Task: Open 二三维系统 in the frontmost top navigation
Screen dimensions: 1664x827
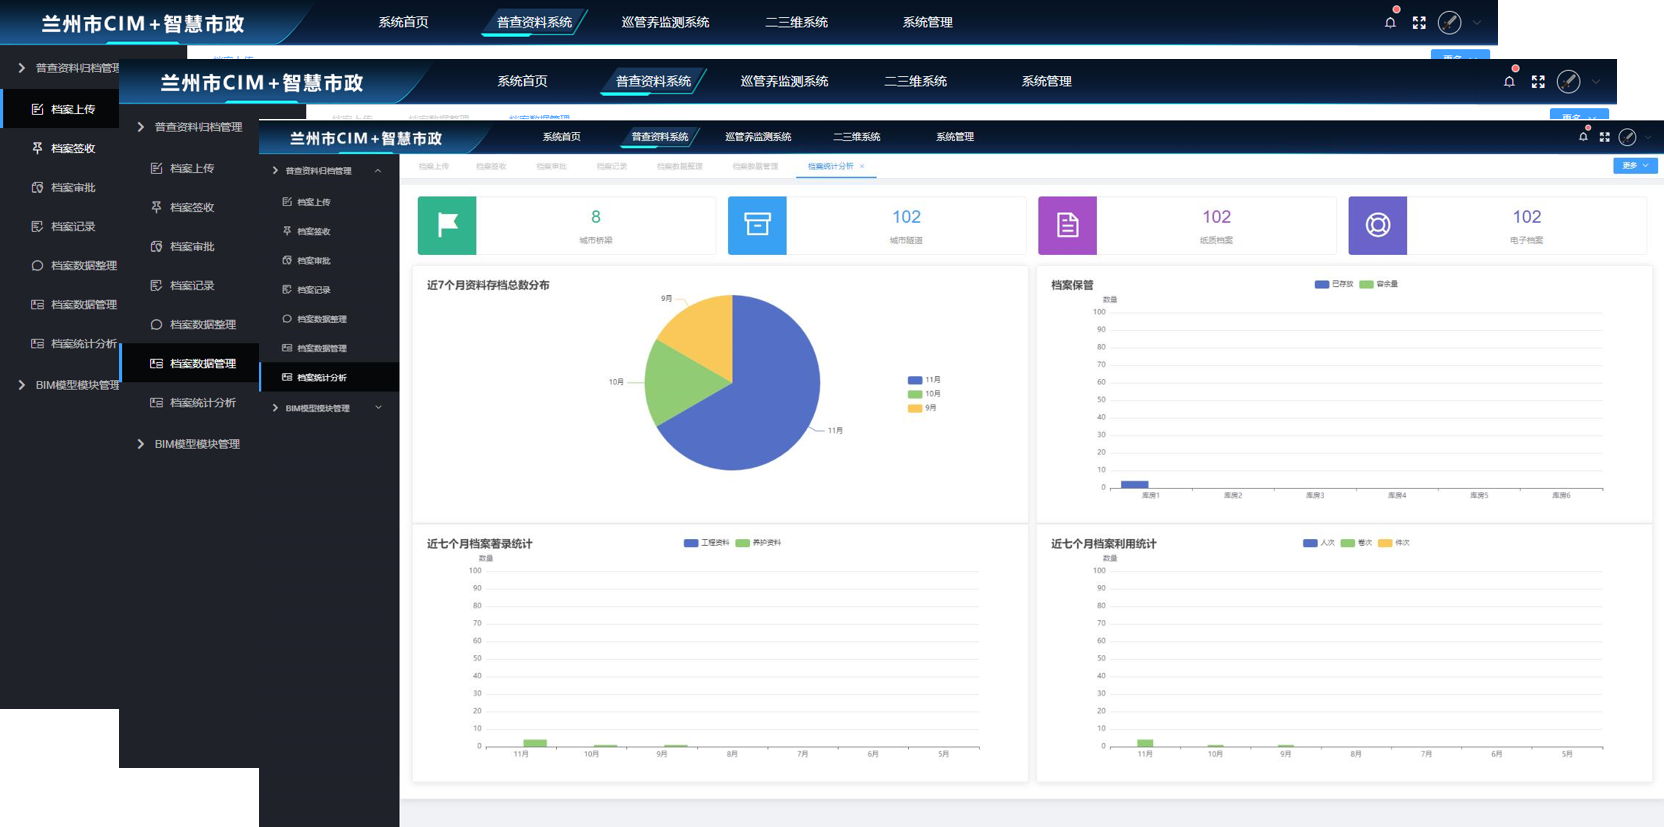Action: tap(856, 137)
